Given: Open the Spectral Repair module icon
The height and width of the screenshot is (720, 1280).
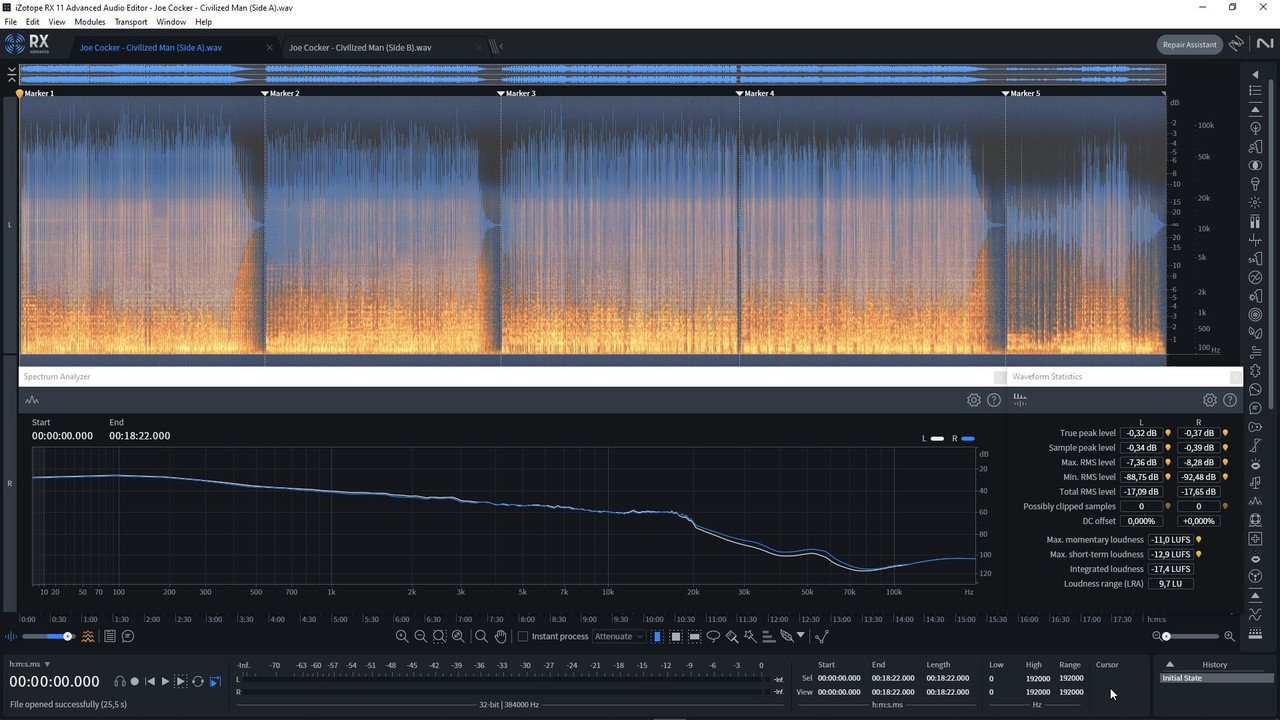Looking at the screenshot, I should coord(1255,539).
